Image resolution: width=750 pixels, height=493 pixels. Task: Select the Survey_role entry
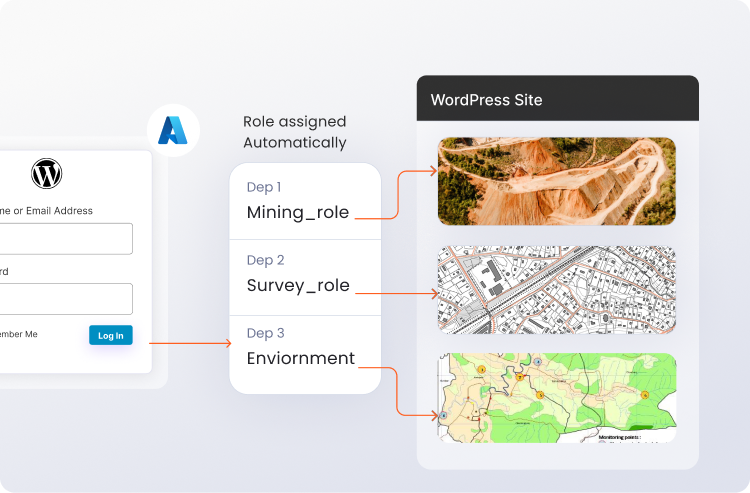[298, 285]
